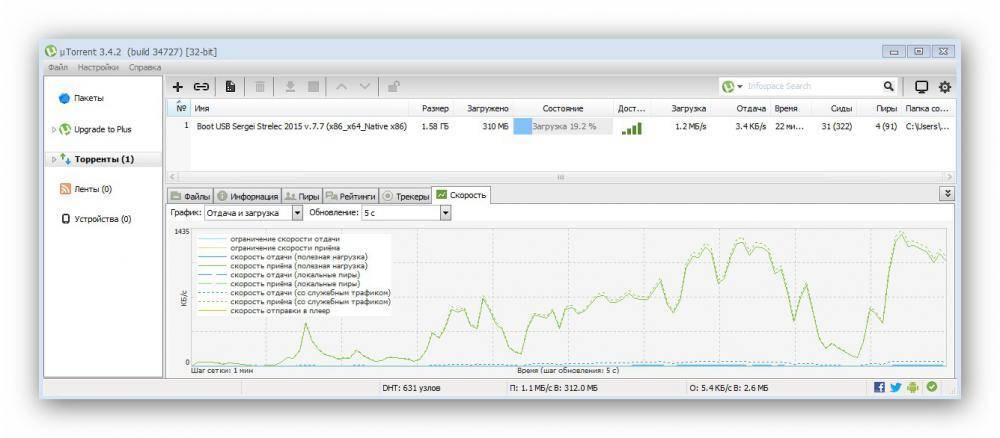Click the Twitter bird icon in status bar
1000x438 pixels.
pos(896,387)
